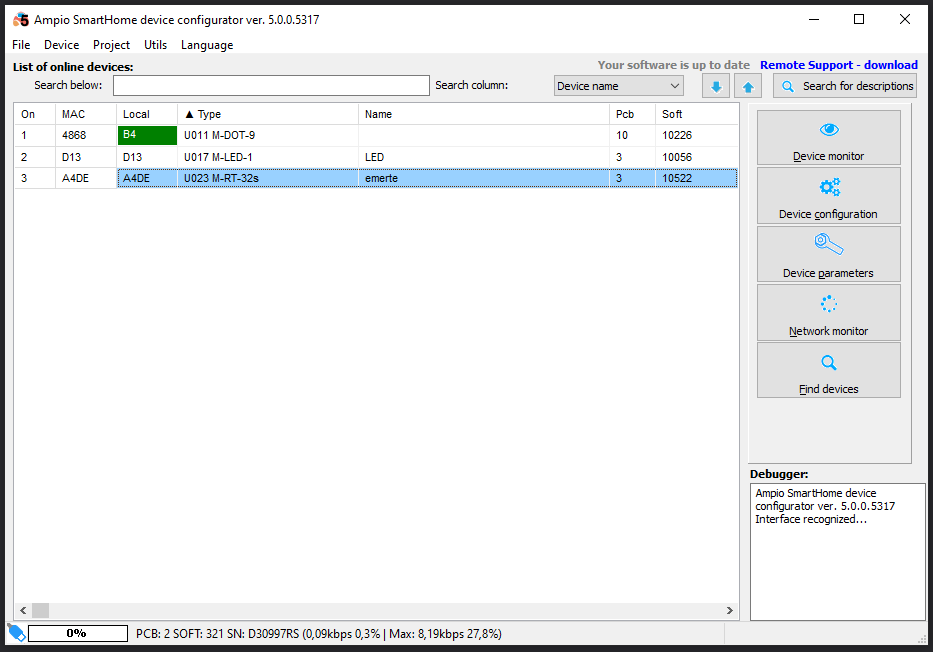This screenshot has width=933, height=652.
Task: Close the Ampio configurator window
Action: [x=904, y=20]
